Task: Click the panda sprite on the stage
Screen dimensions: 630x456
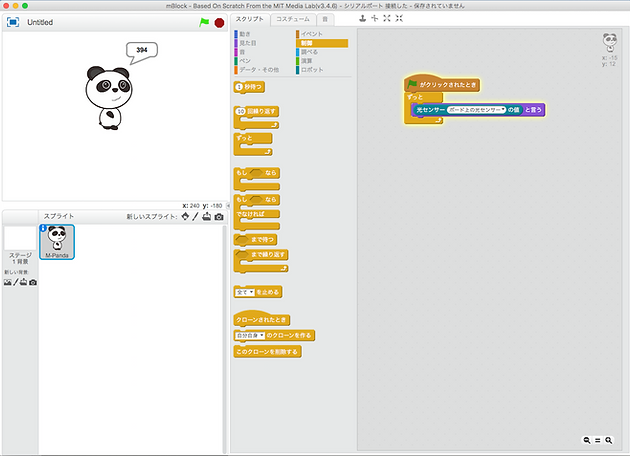Action: tap(108, 97)
